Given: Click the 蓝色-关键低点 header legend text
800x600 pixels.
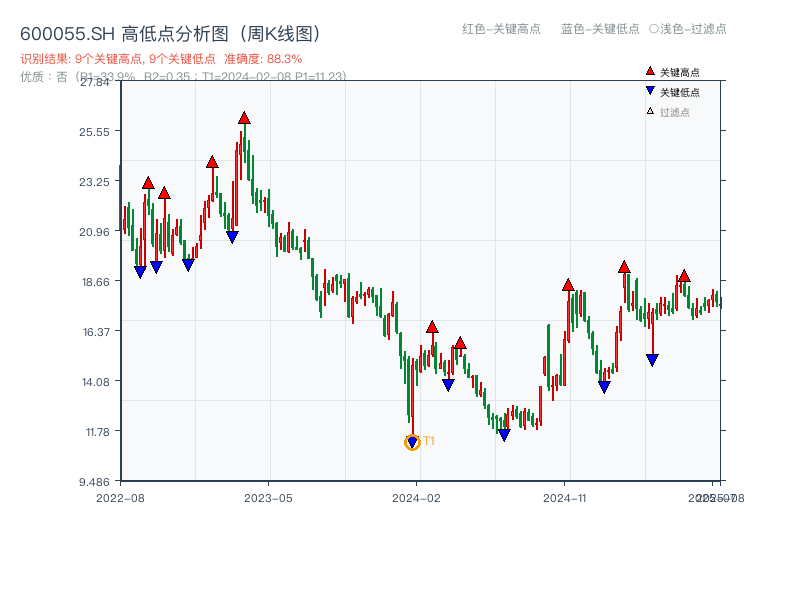Looking at the screenshot, I should (x=600, y=29).
